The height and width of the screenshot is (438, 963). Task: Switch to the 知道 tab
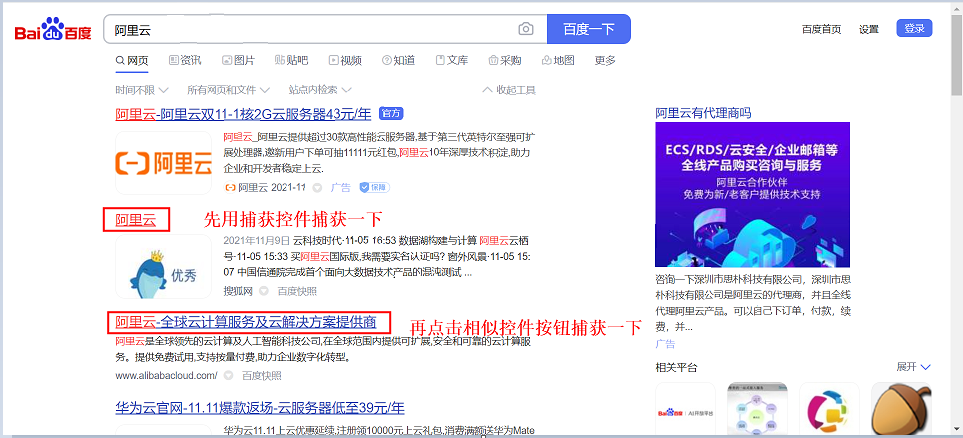pos(398,60)
